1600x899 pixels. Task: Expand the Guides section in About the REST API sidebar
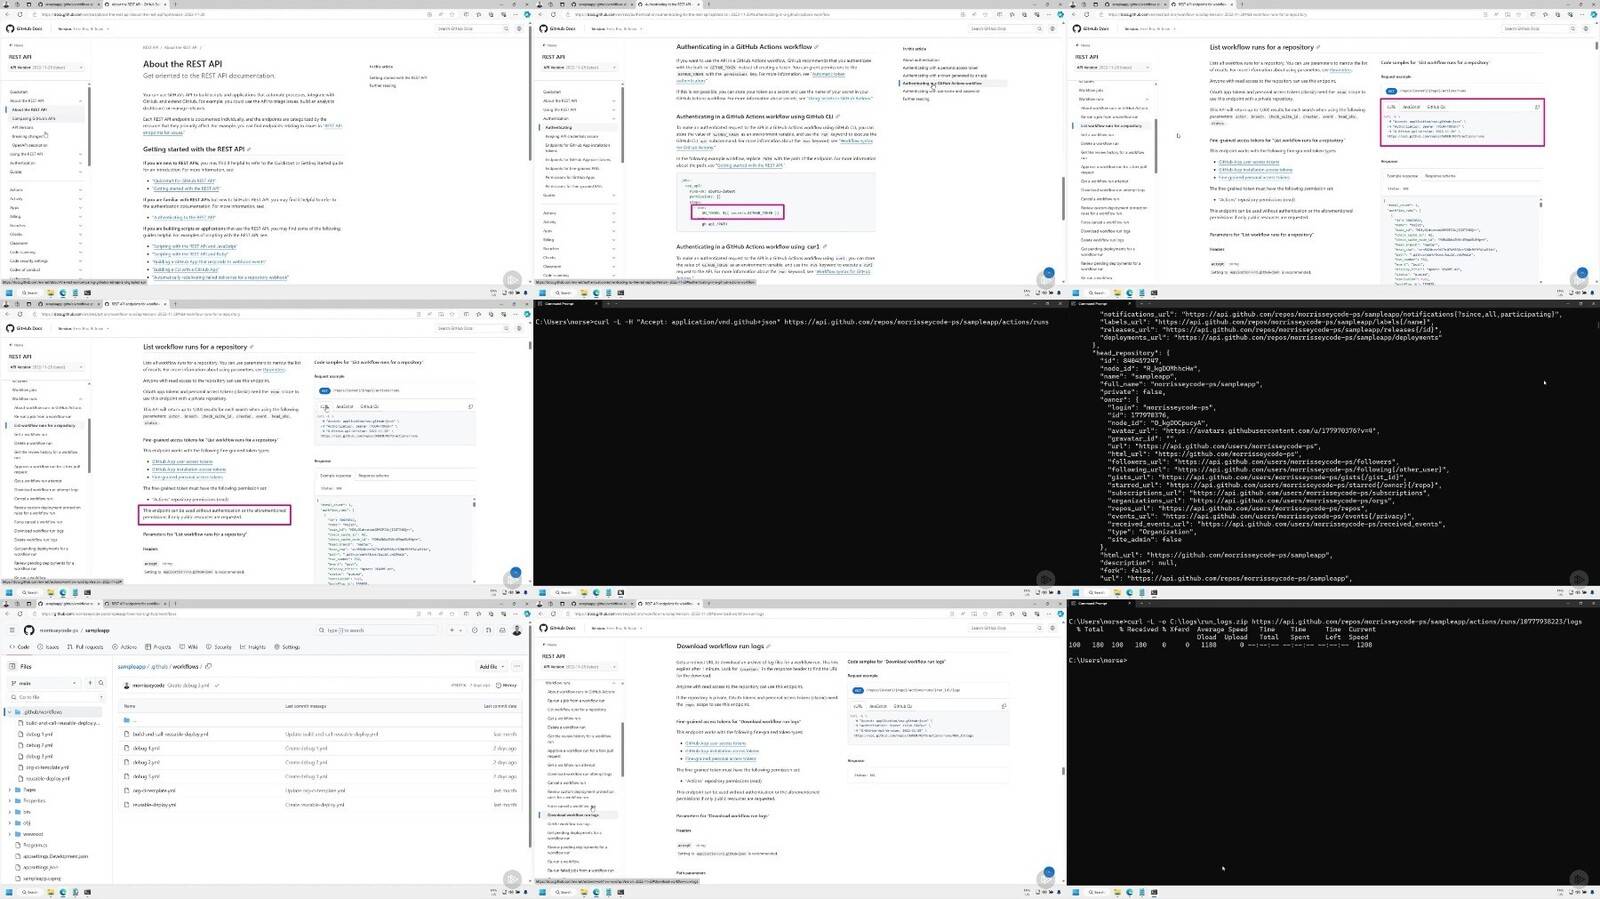click(80, 171)
